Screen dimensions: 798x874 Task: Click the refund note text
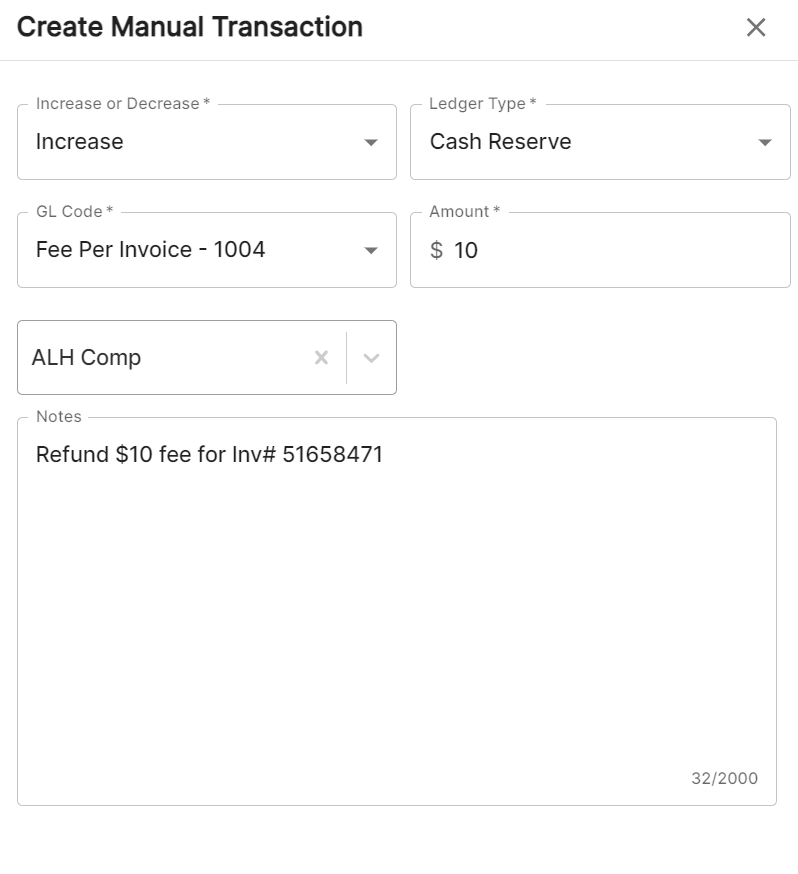208,454
